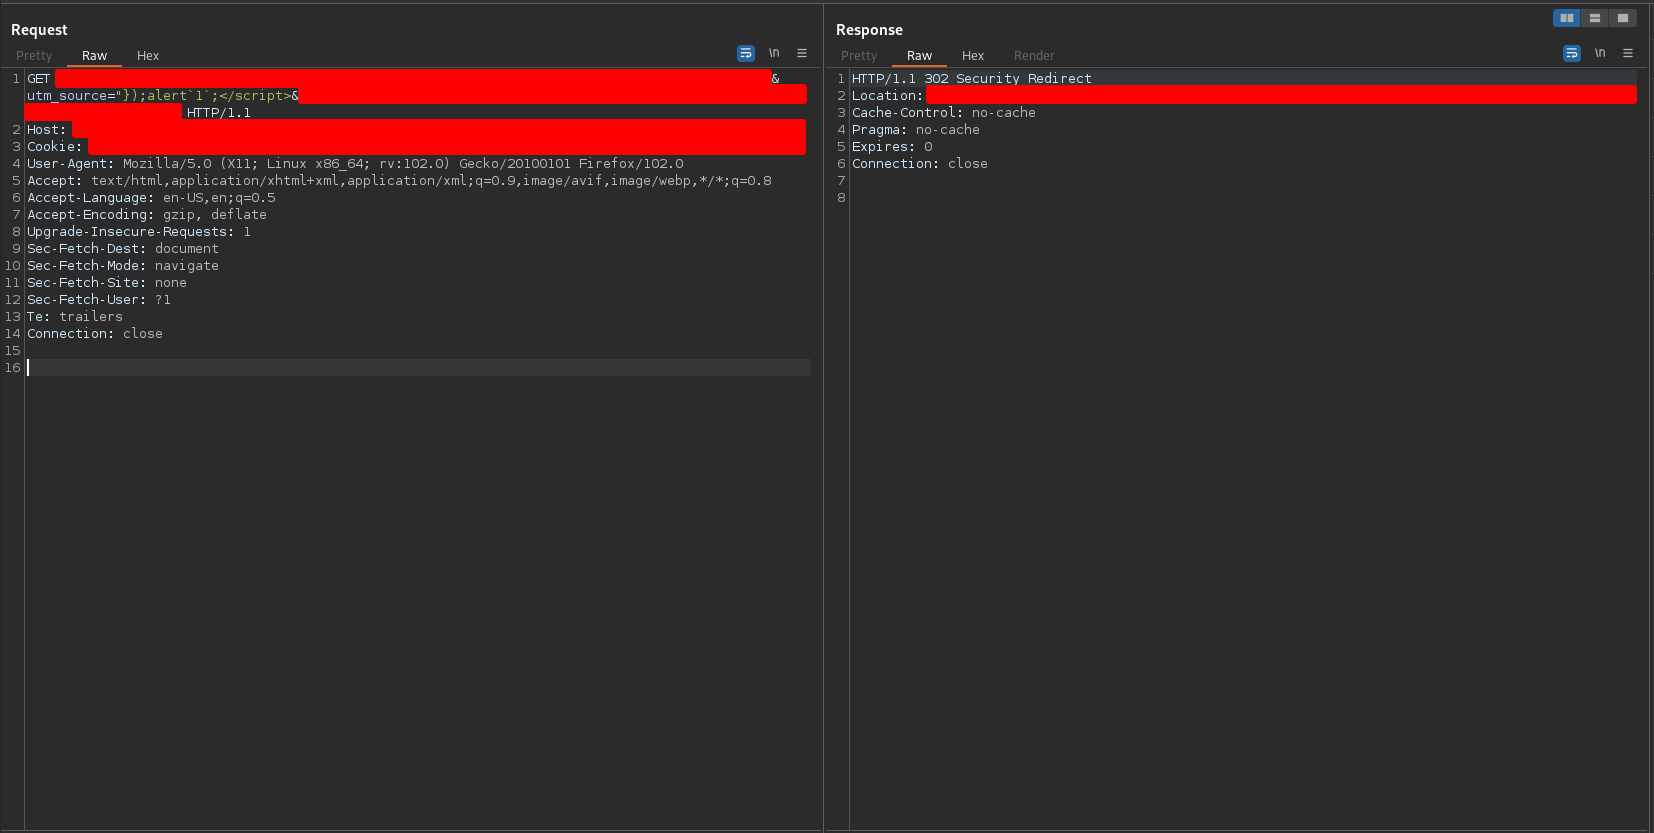Toggle word wrap in the Response panel

pos(1572,53)
